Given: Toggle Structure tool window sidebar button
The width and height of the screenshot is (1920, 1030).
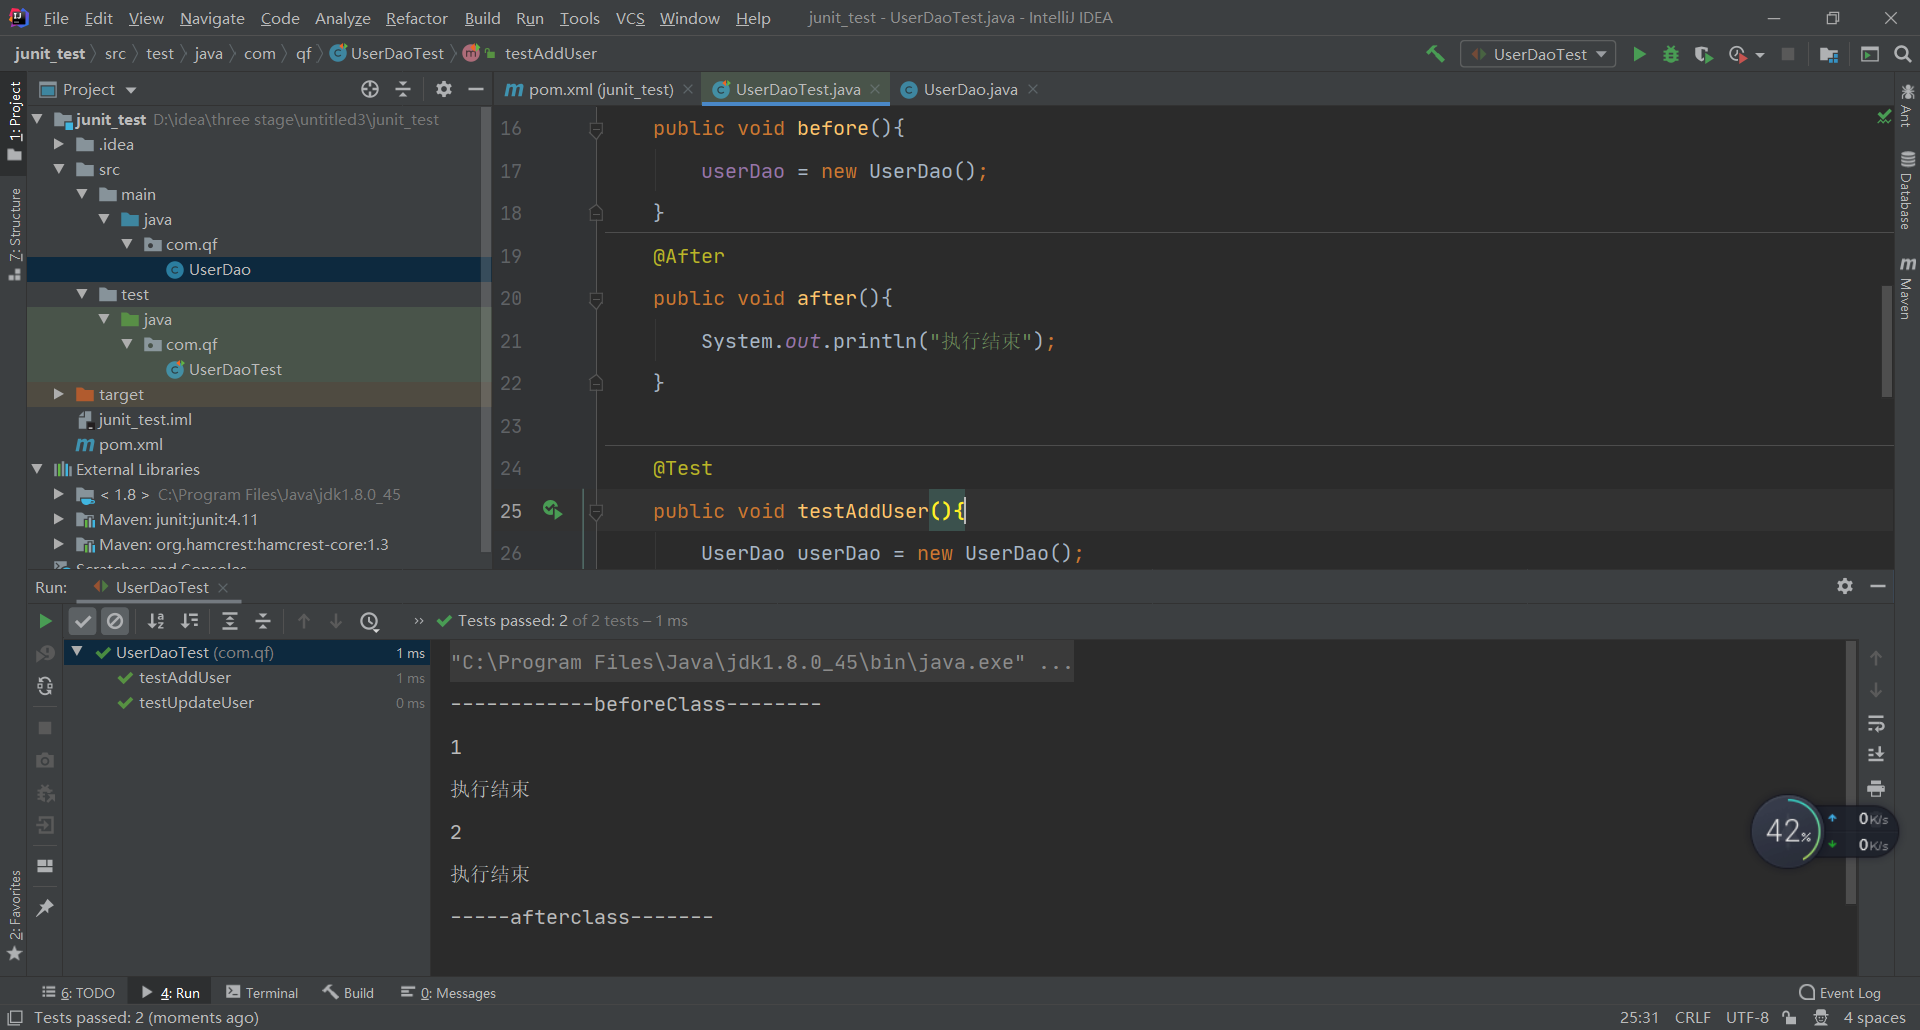Looking at the screenshot, I should [x=14, y=234].
